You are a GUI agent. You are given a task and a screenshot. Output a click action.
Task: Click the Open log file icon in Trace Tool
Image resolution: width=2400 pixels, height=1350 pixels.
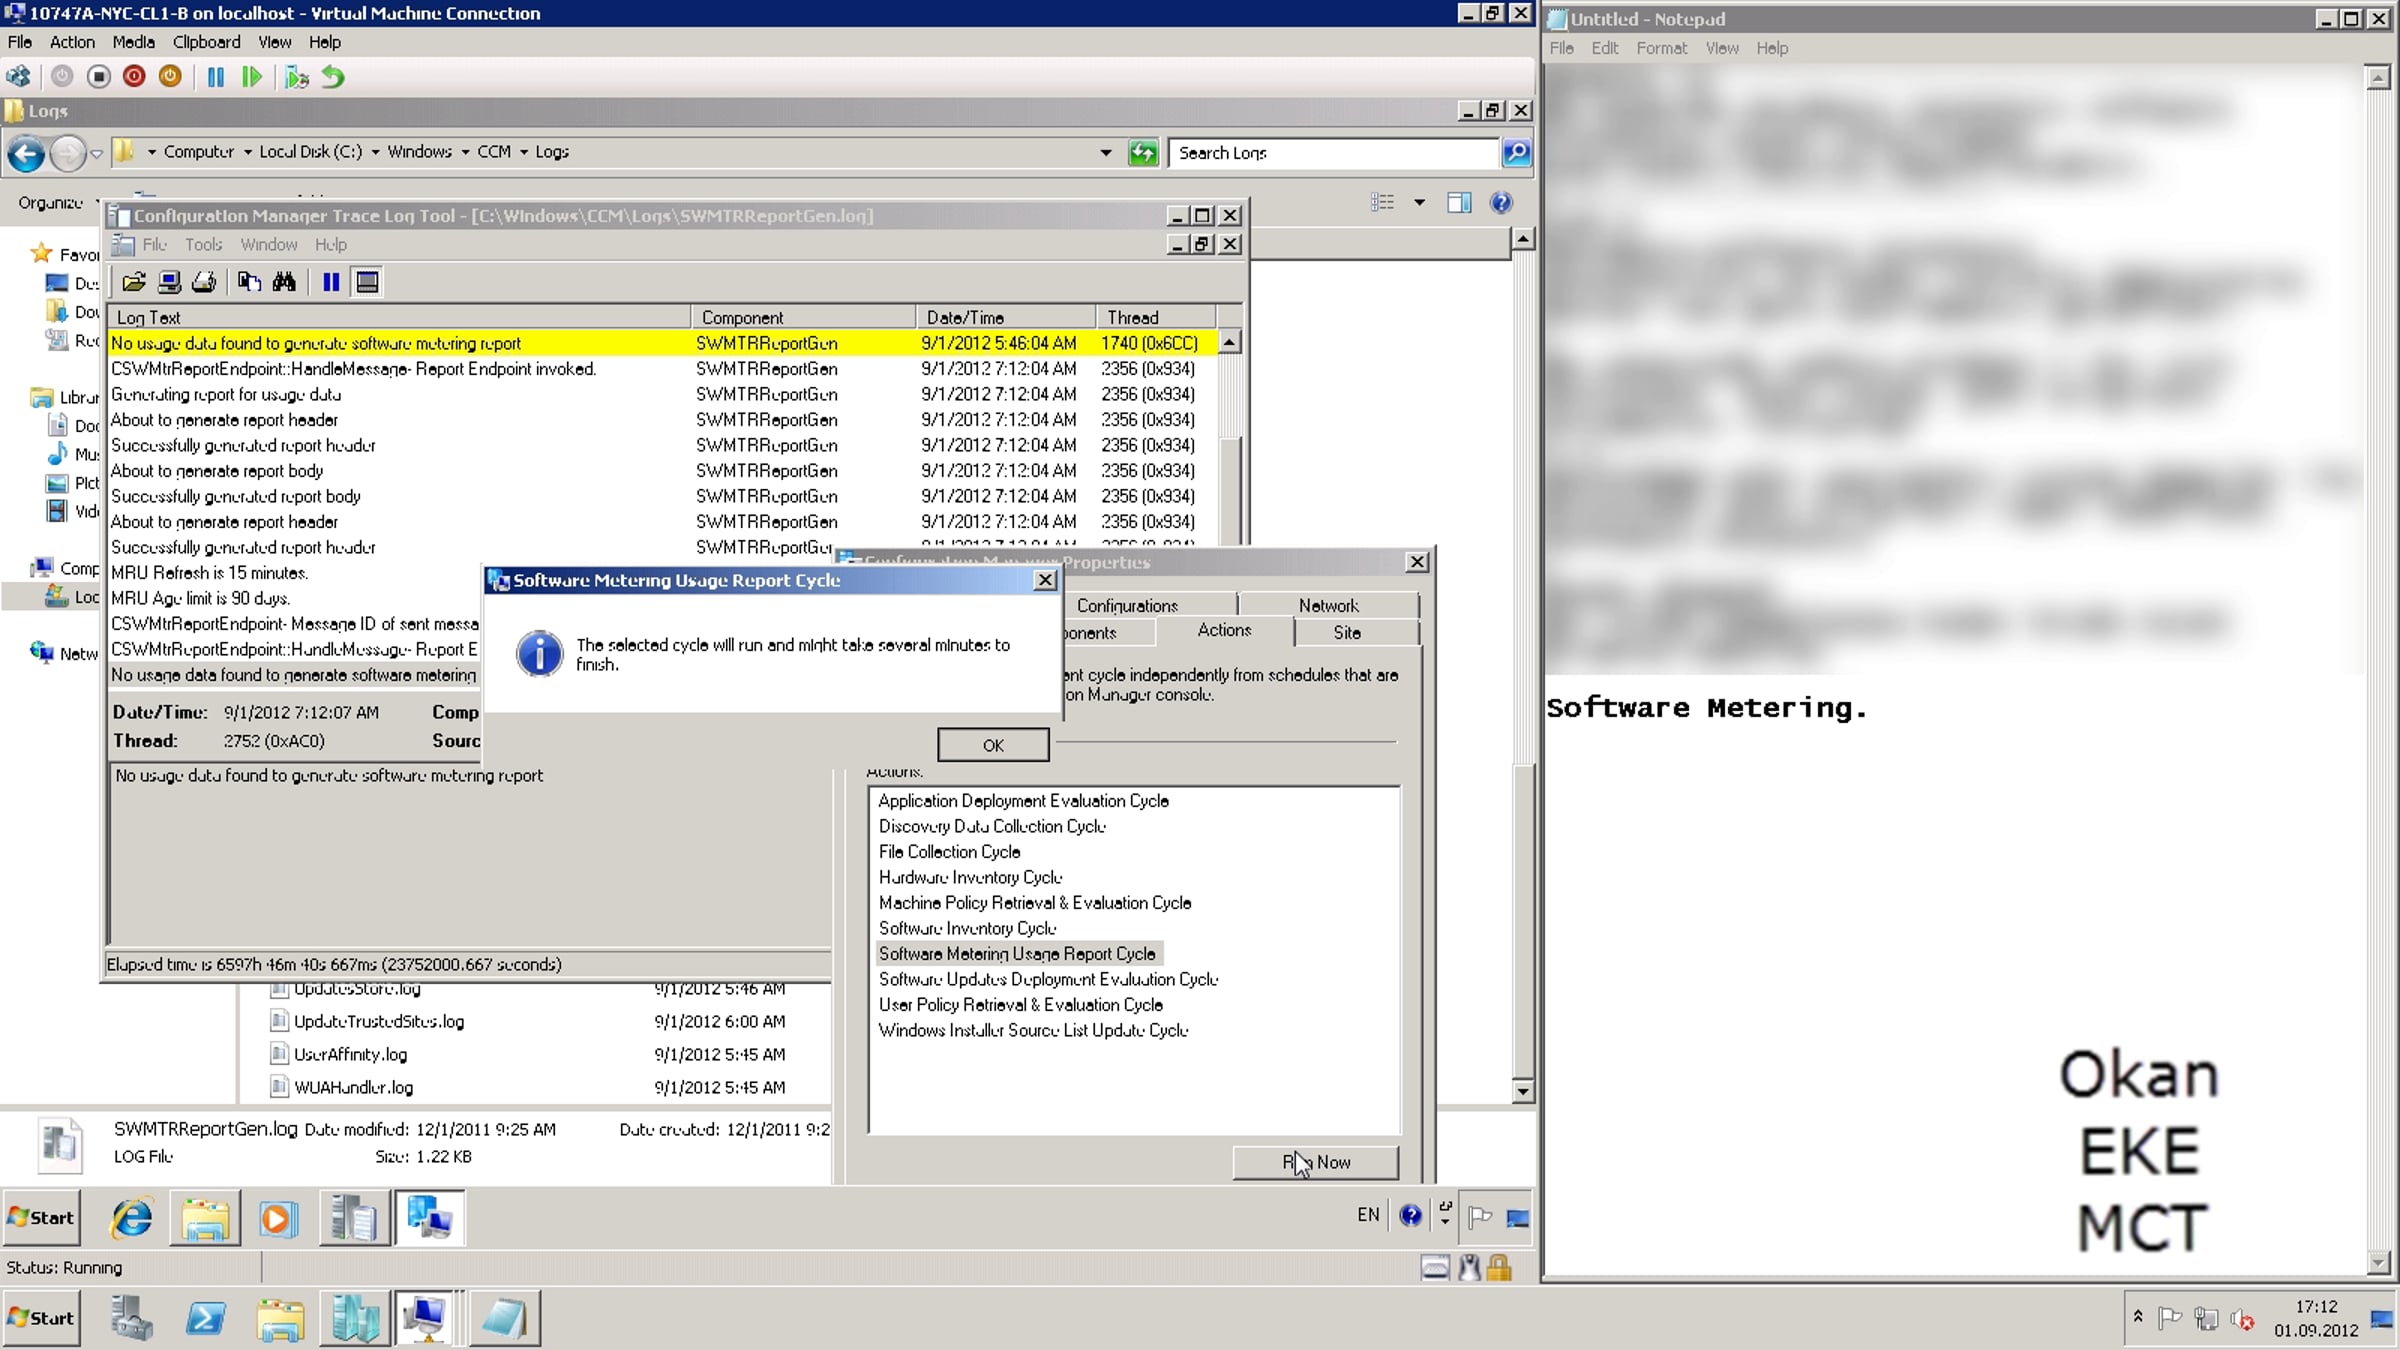tap(134, 283)
